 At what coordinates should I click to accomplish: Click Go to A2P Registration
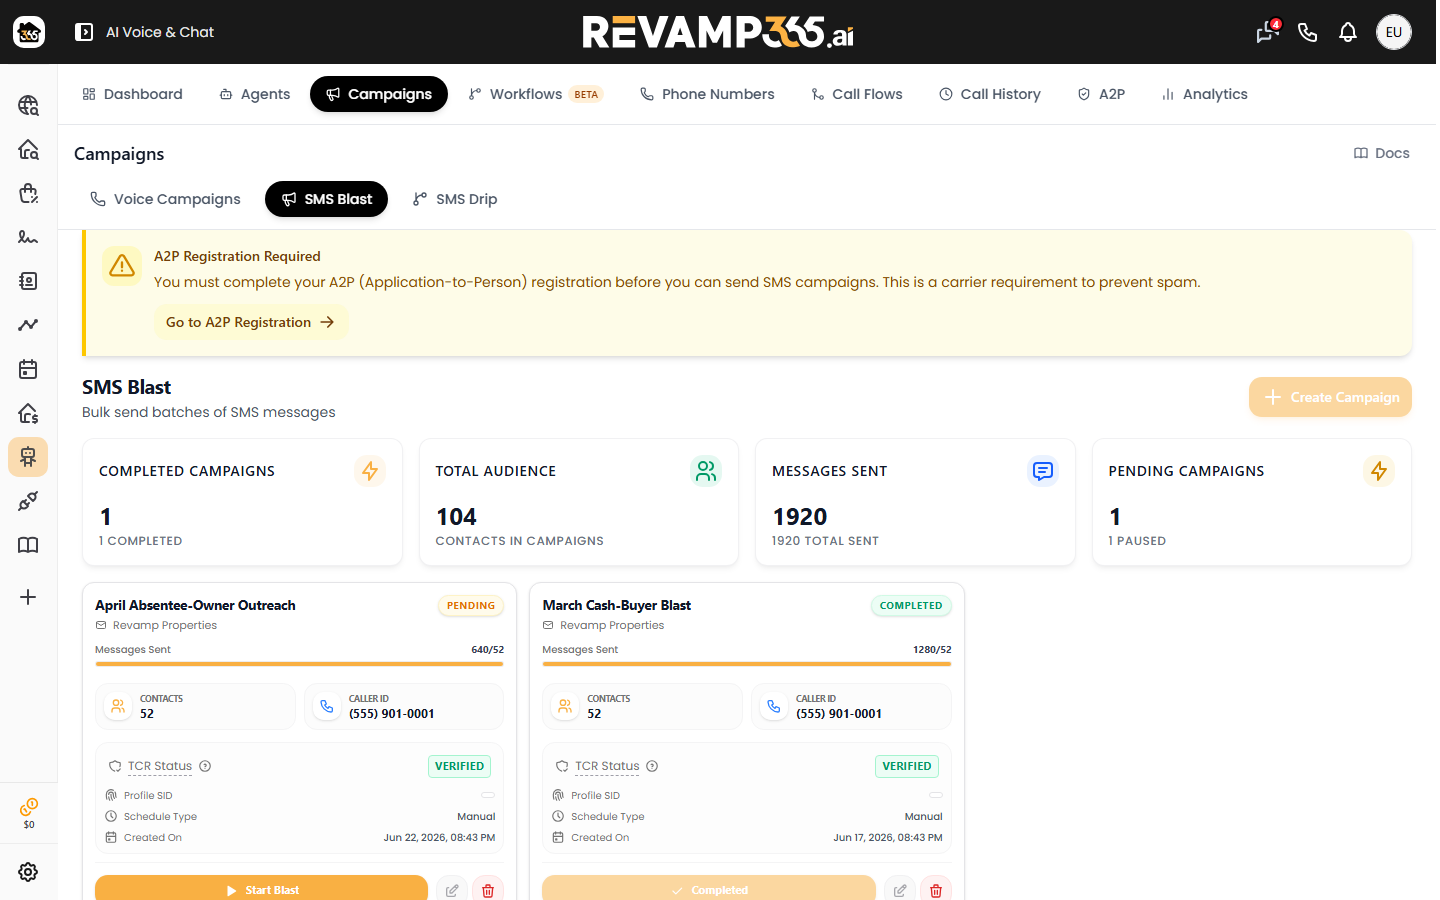coord(250,322)
